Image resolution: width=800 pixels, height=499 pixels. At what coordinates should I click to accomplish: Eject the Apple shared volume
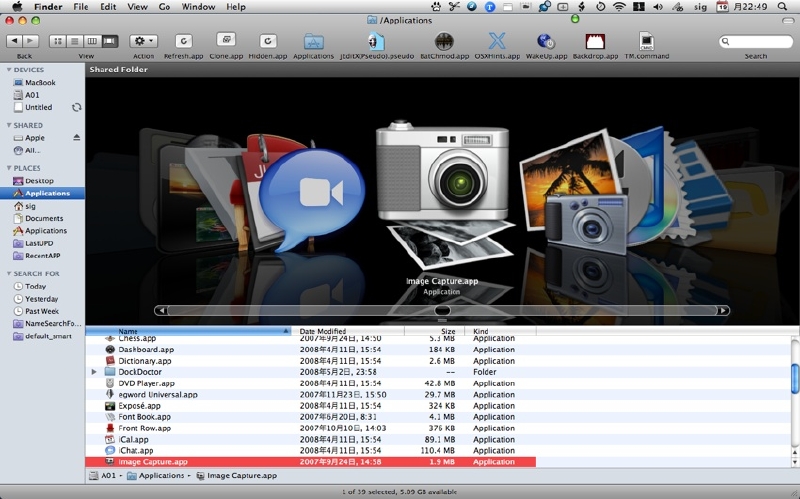(x=77, y=137)
